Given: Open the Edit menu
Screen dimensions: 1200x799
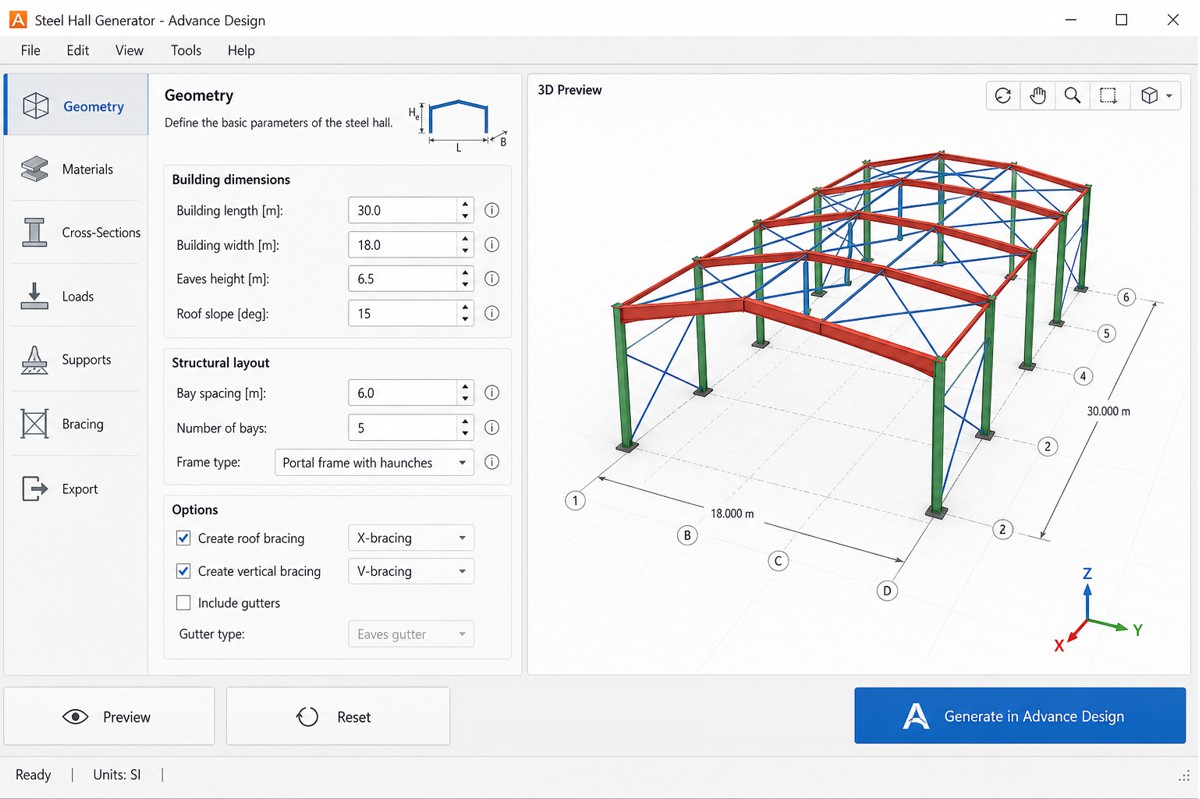Looking at the screenshot, I should tap(78, 50).
